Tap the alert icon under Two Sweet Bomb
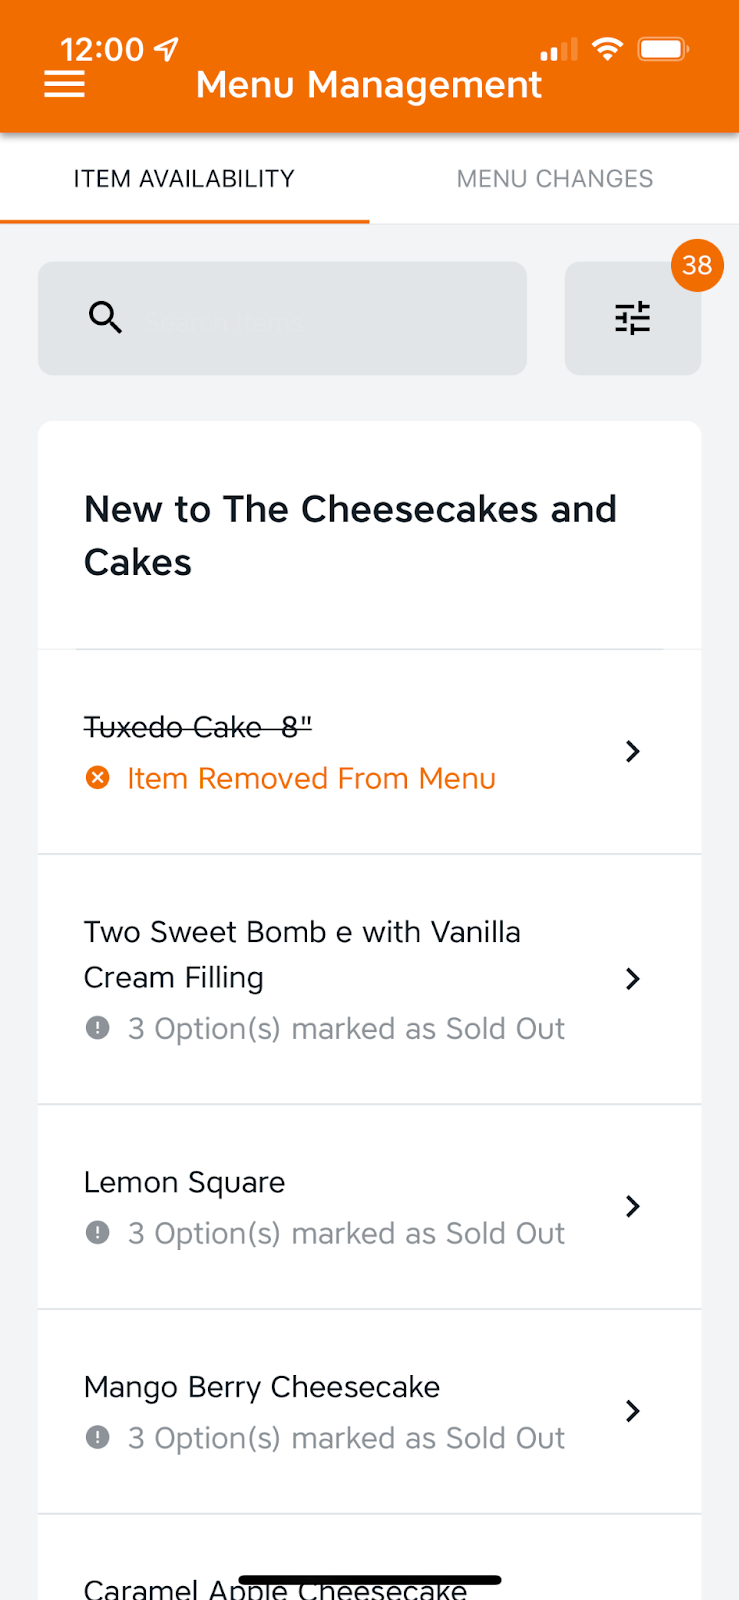739x1600 pixels. click(98, 1027)
